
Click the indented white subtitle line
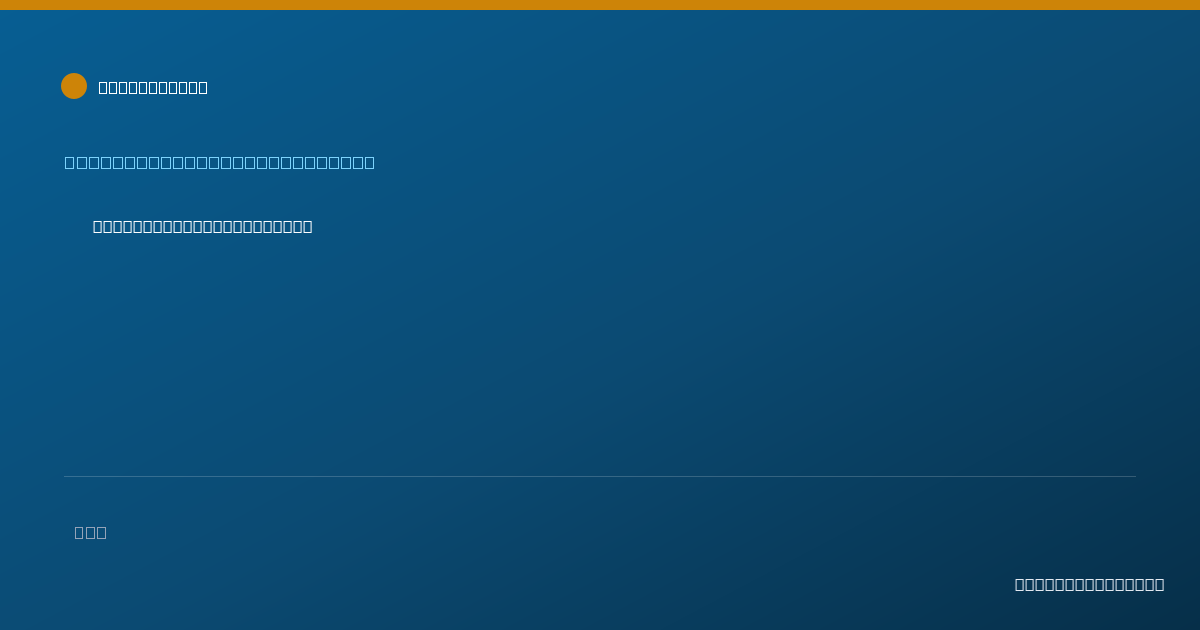coord(203,227)
